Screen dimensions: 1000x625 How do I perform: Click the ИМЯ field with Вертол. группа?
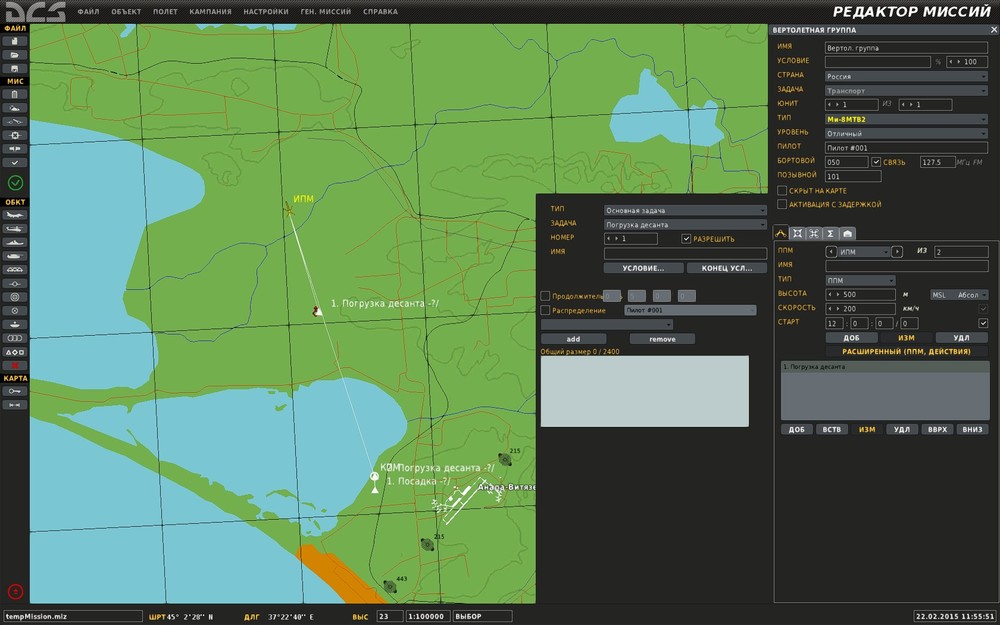click(906, 47)
